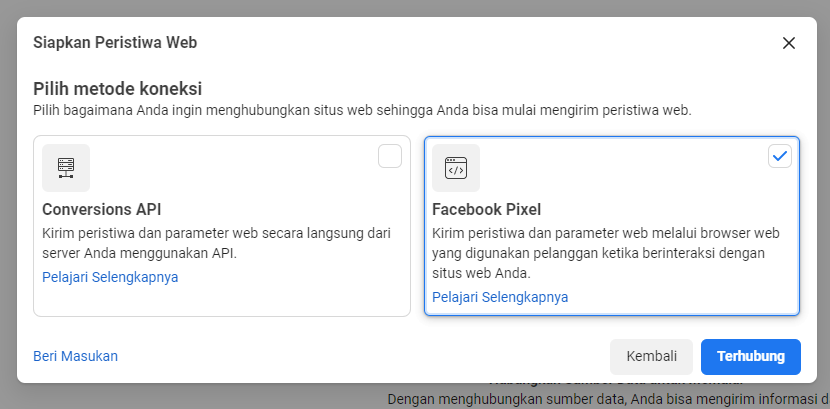
Task: Open Pelajari Selengkapnya under Conversions API
Action: (110, 277)
